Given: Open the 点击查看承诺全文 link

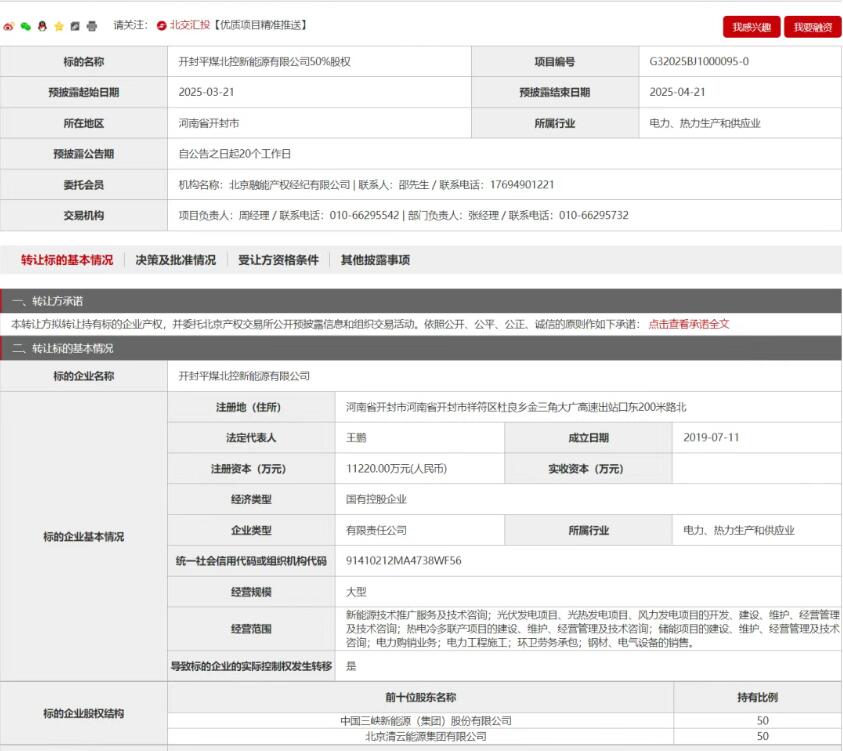Looking at the screenshot, I should tap(689, 324).
